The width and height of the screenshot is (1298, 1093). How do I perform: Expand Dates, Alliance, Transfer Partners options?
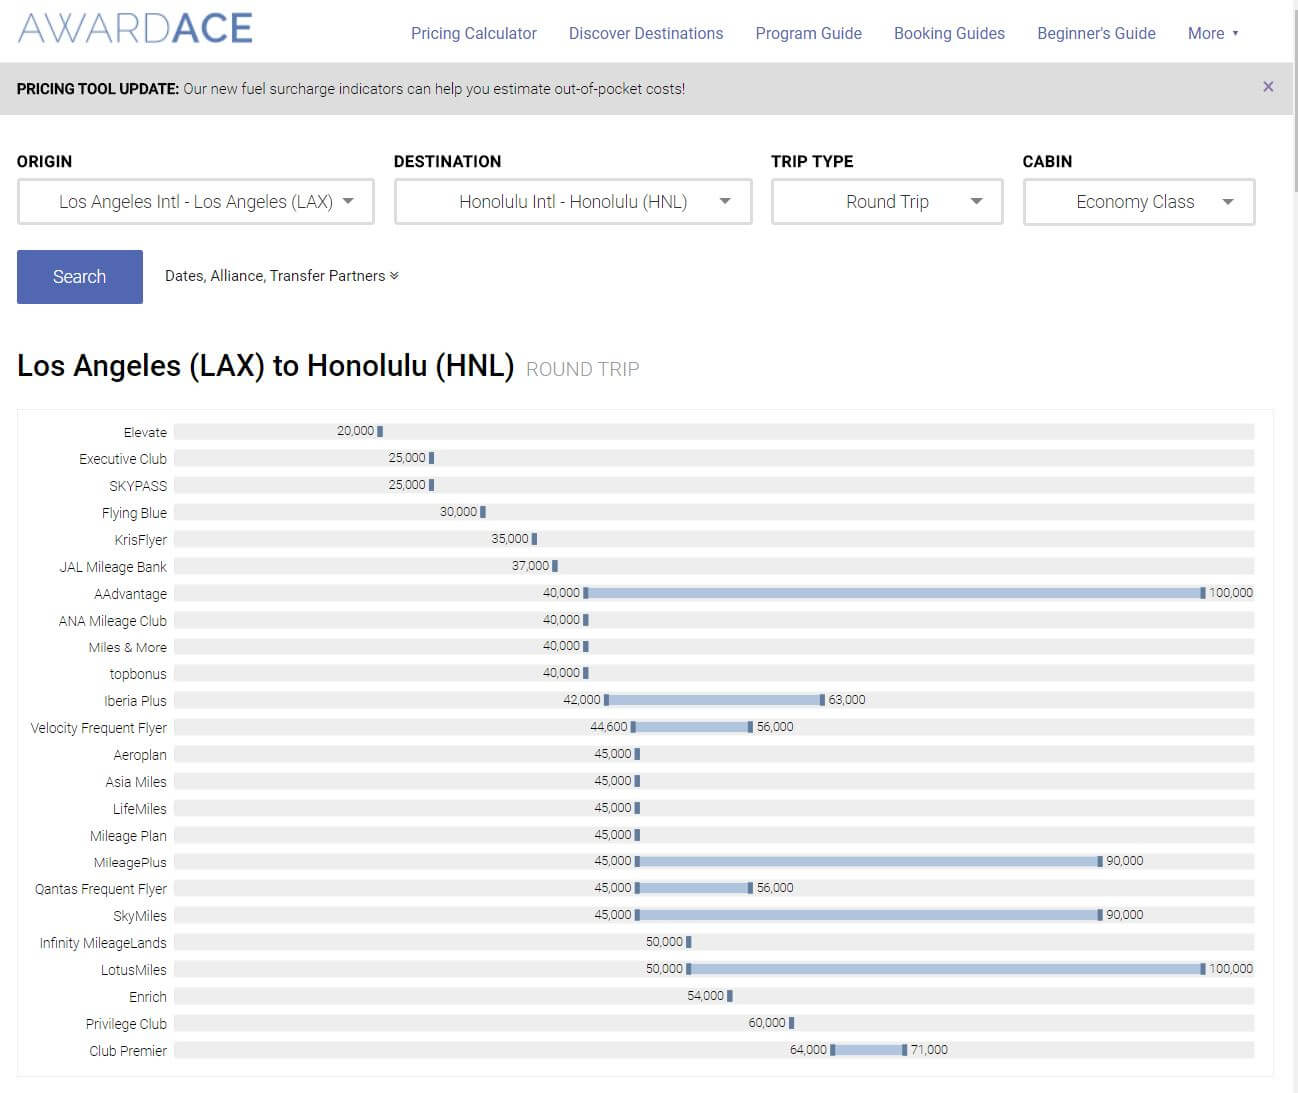coord(282,276)
